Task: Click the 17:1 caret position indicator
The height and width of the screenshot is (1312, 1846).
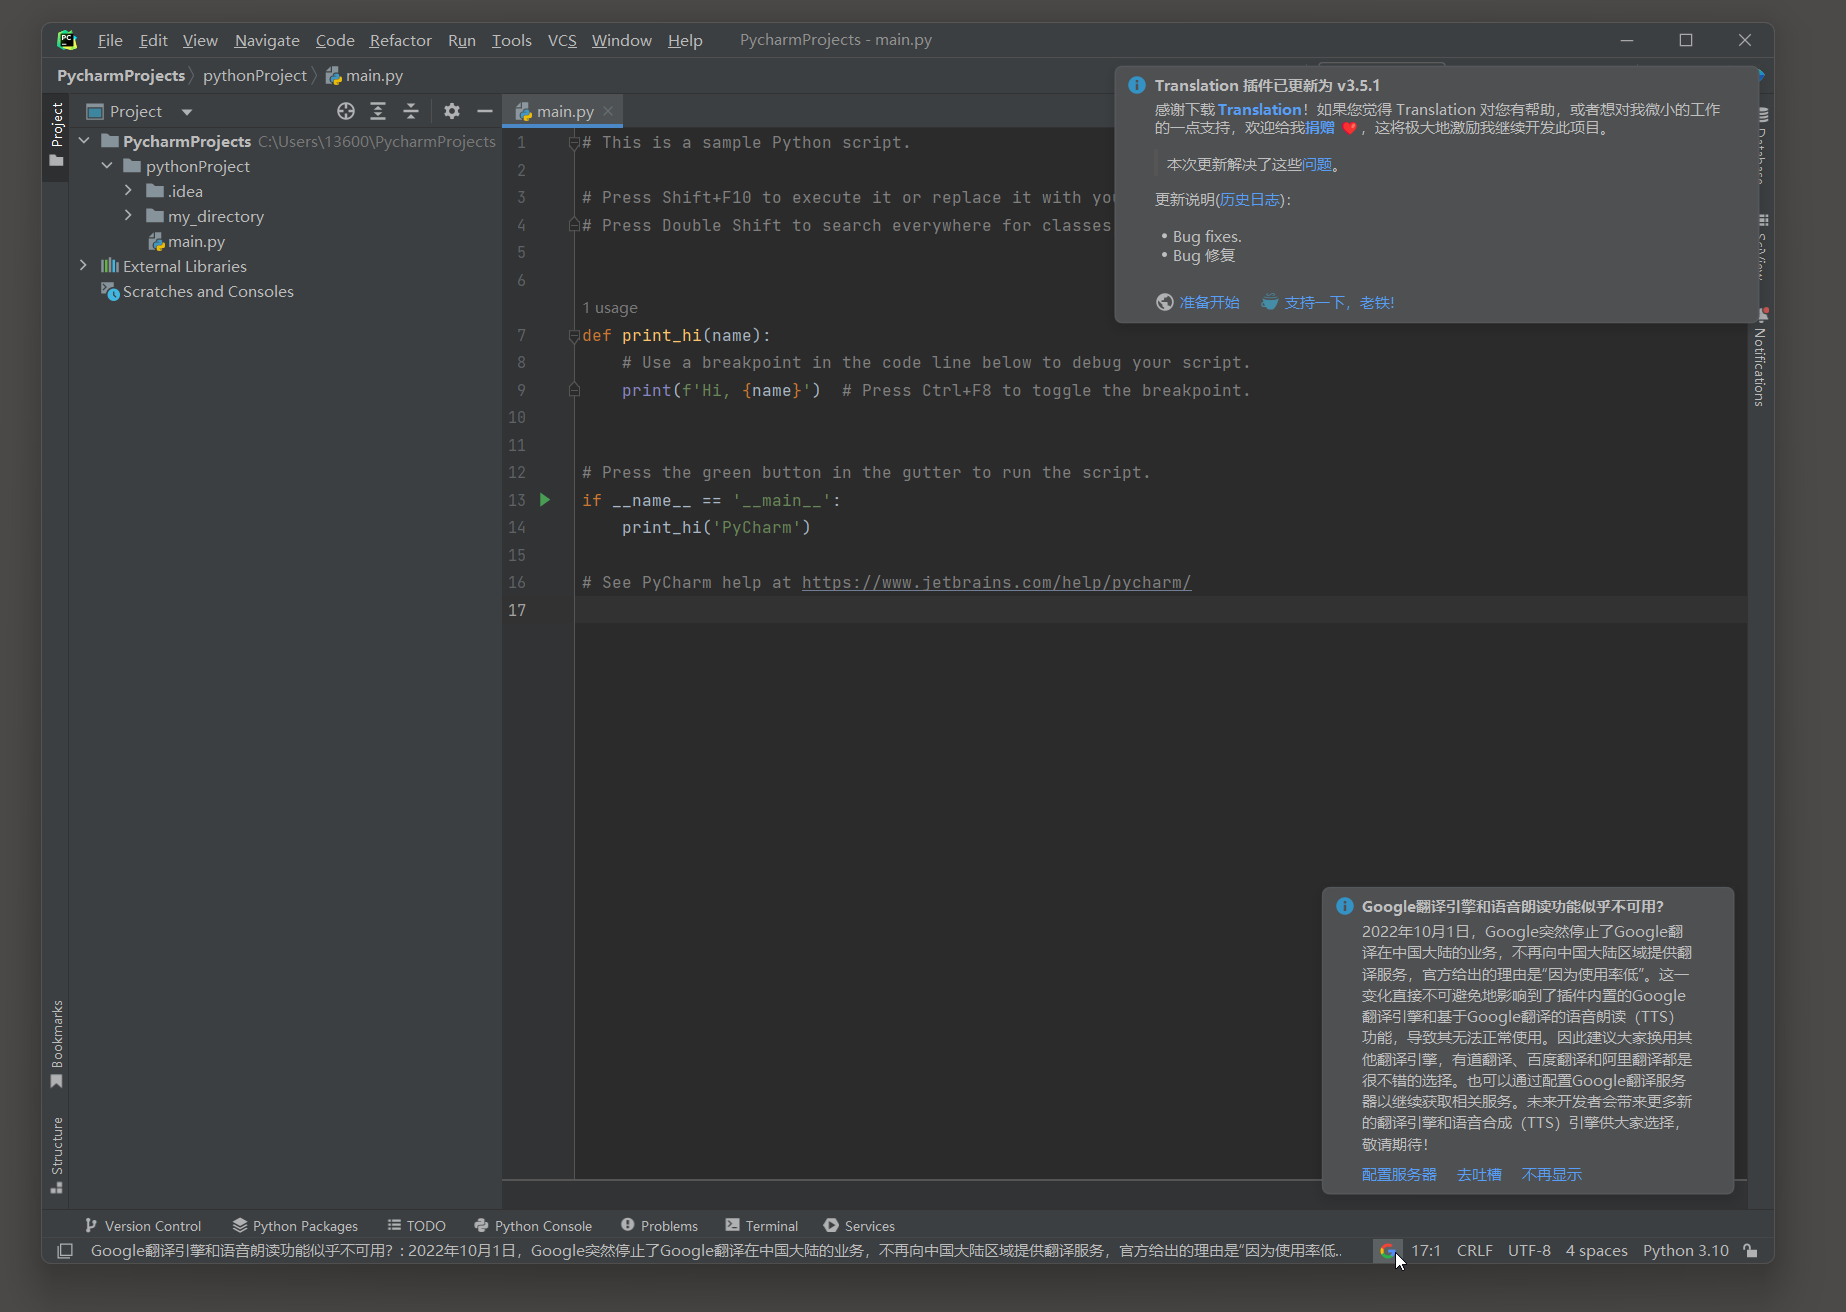Action: (x=1426, y=1251)
